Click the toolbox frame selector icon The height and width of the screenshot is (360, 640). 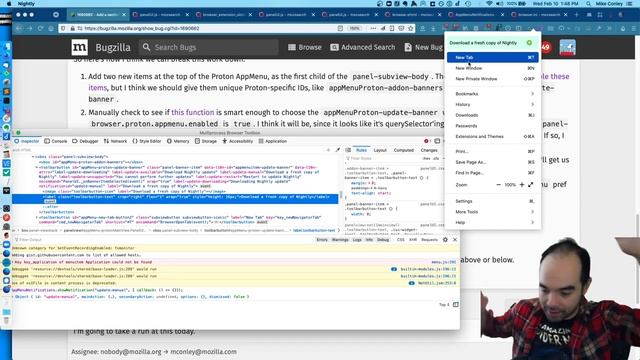click(437, 141)
